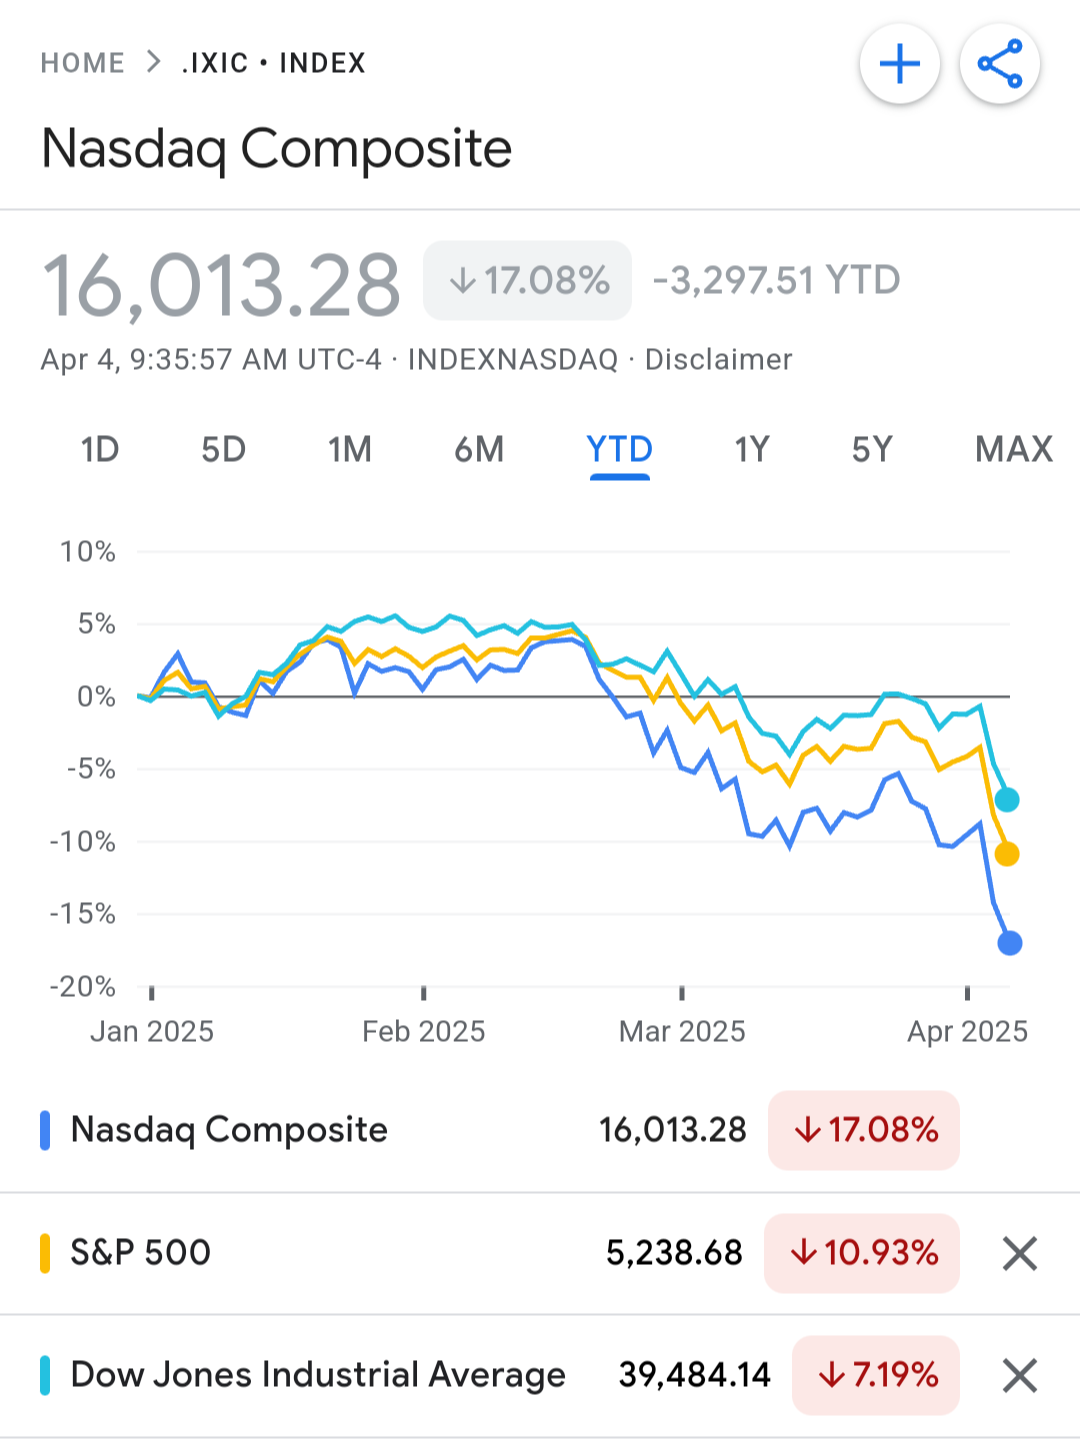The width and height of the screenshot is (1080, 1454).
Task: Select the MAX time range
Action: point(1014,449)
